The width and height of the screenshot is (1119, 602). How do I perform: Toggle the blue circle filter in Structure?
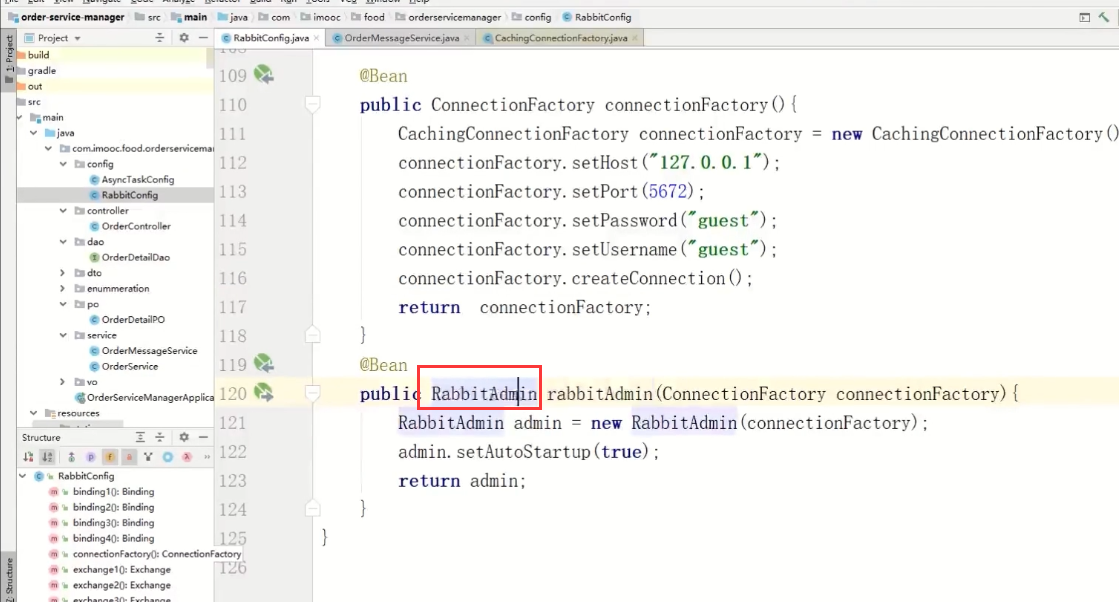168,456
